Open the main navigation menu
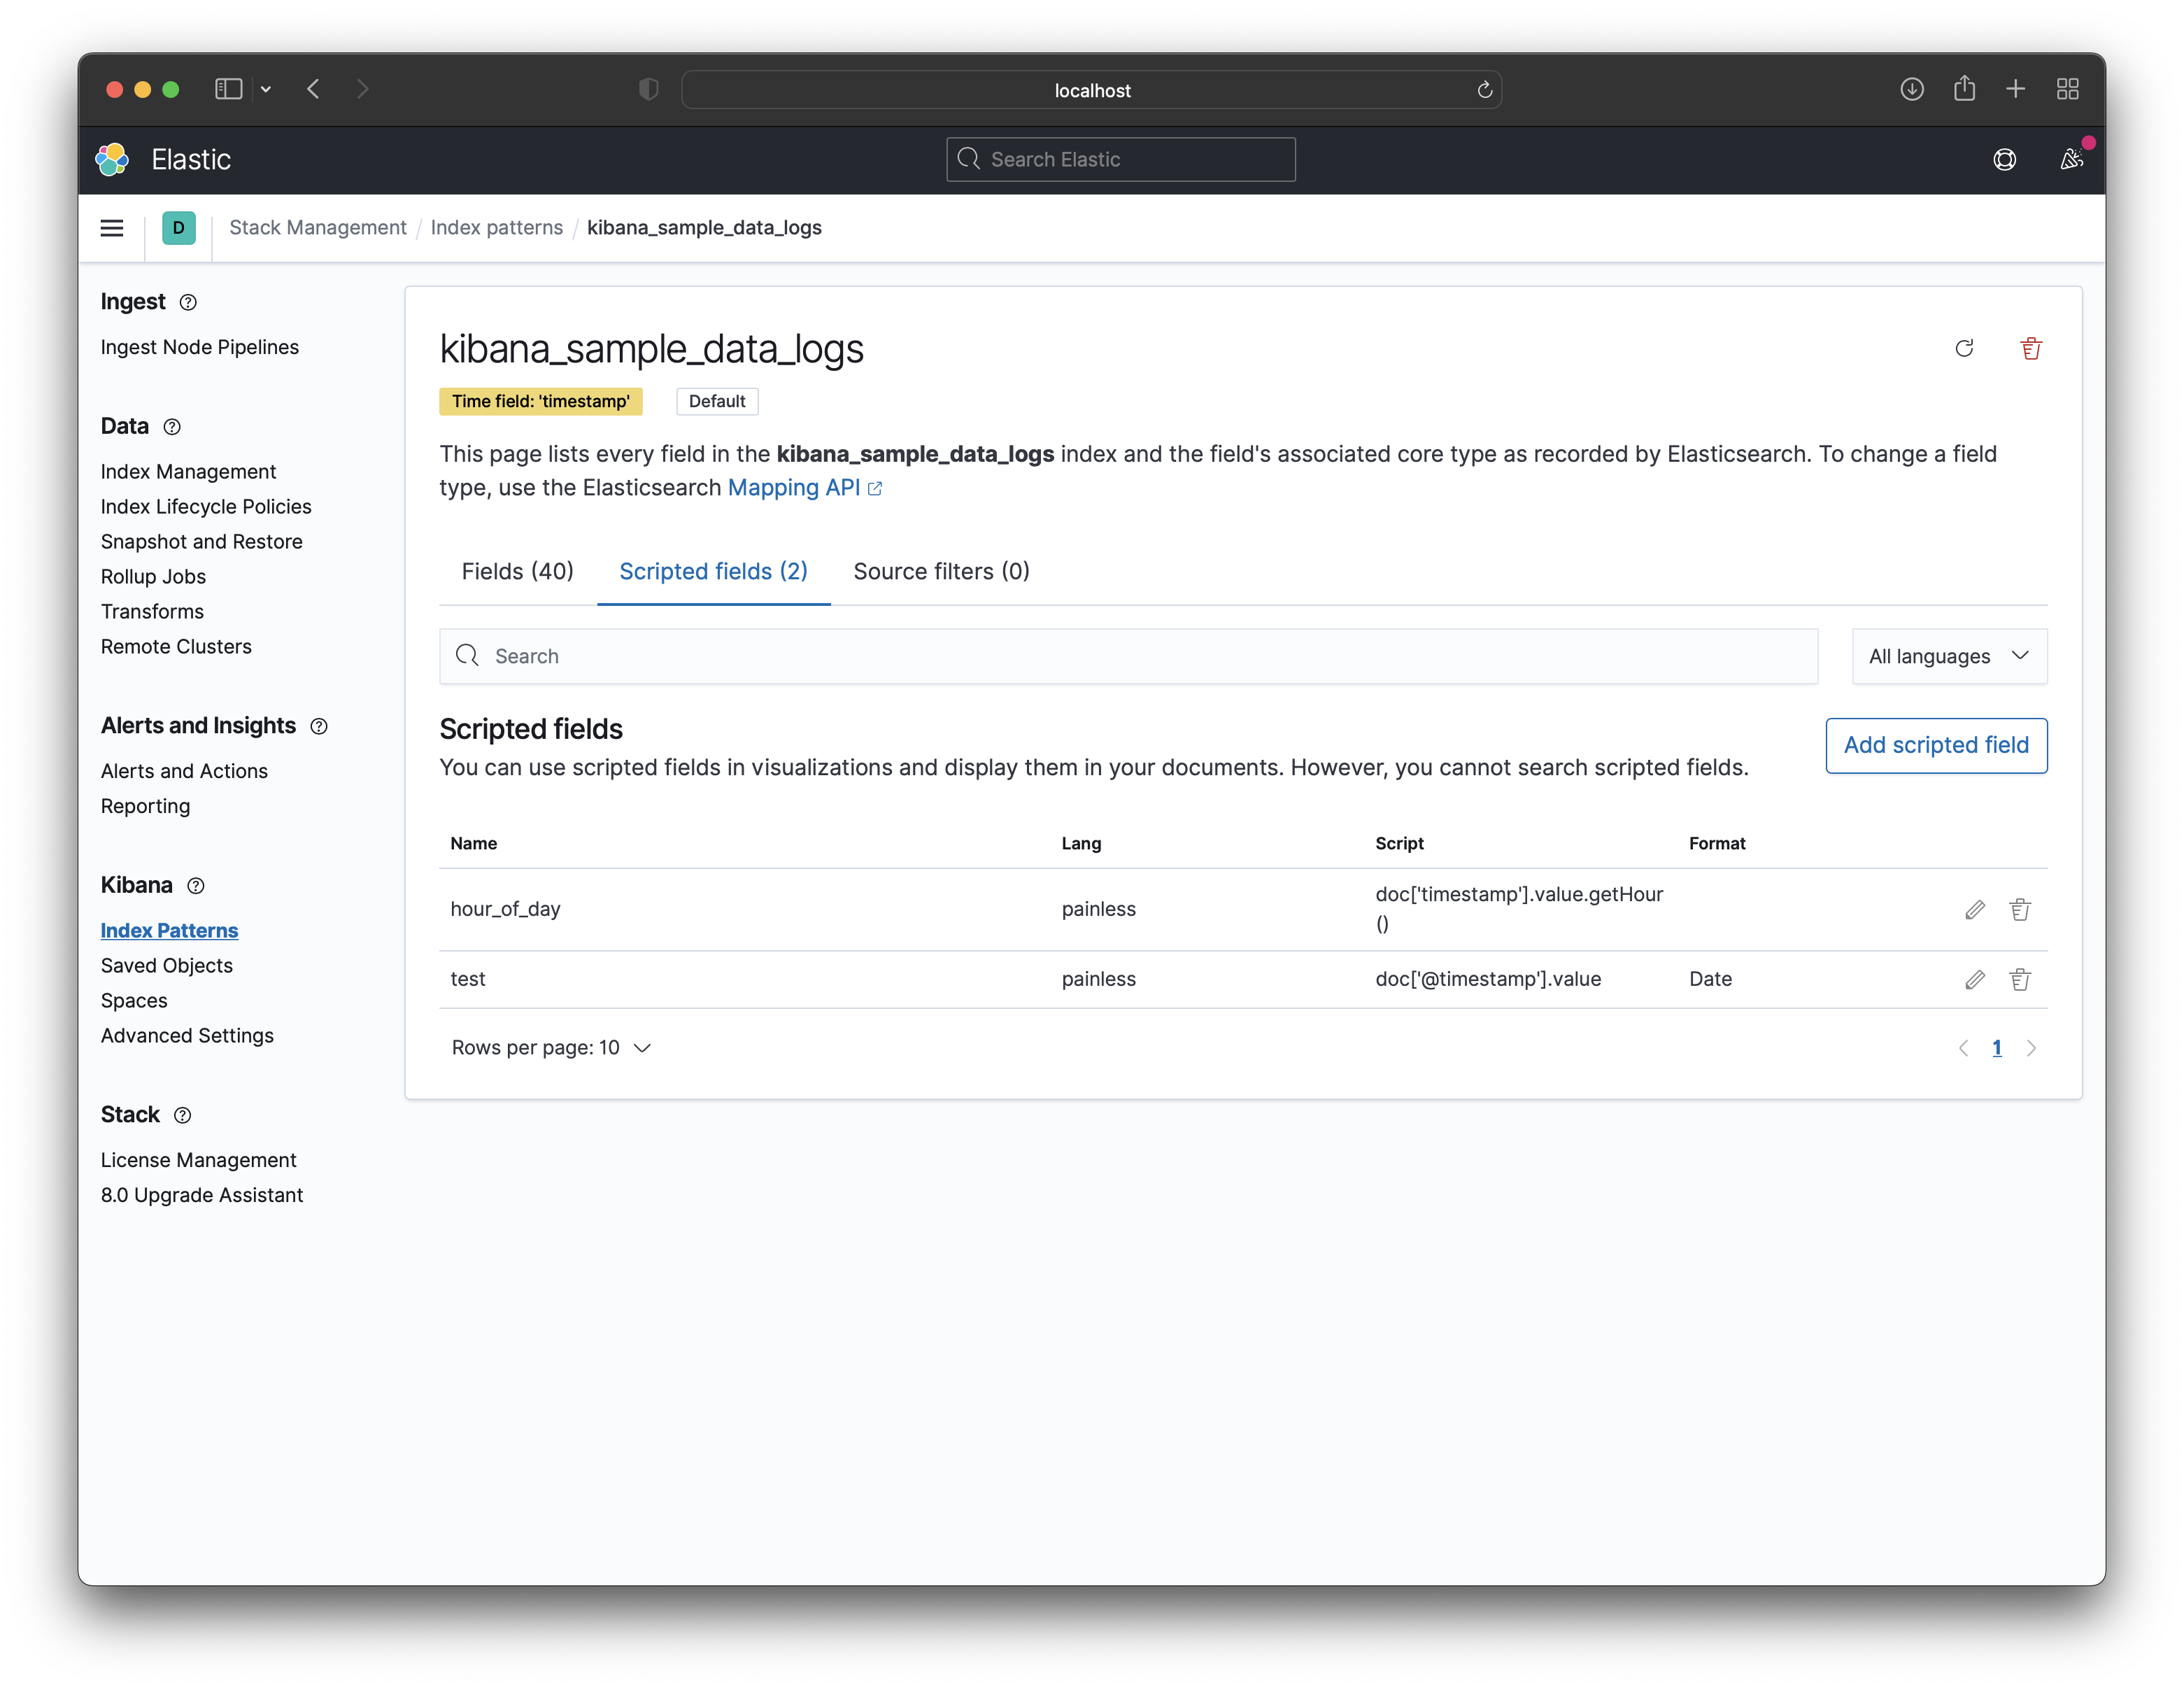2184x1689 pixels. pyautogui.click(x=112, y=228)
